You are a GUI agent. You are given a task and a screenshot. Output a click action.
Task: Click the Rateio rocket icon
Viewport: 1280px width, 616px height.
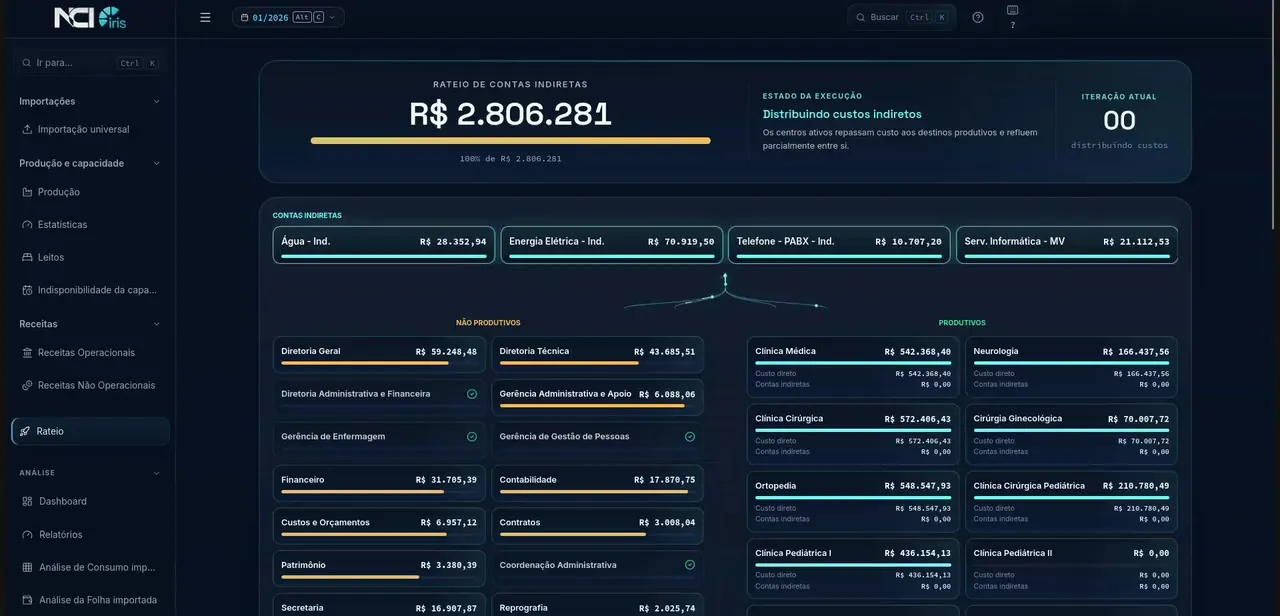[24, 431]
